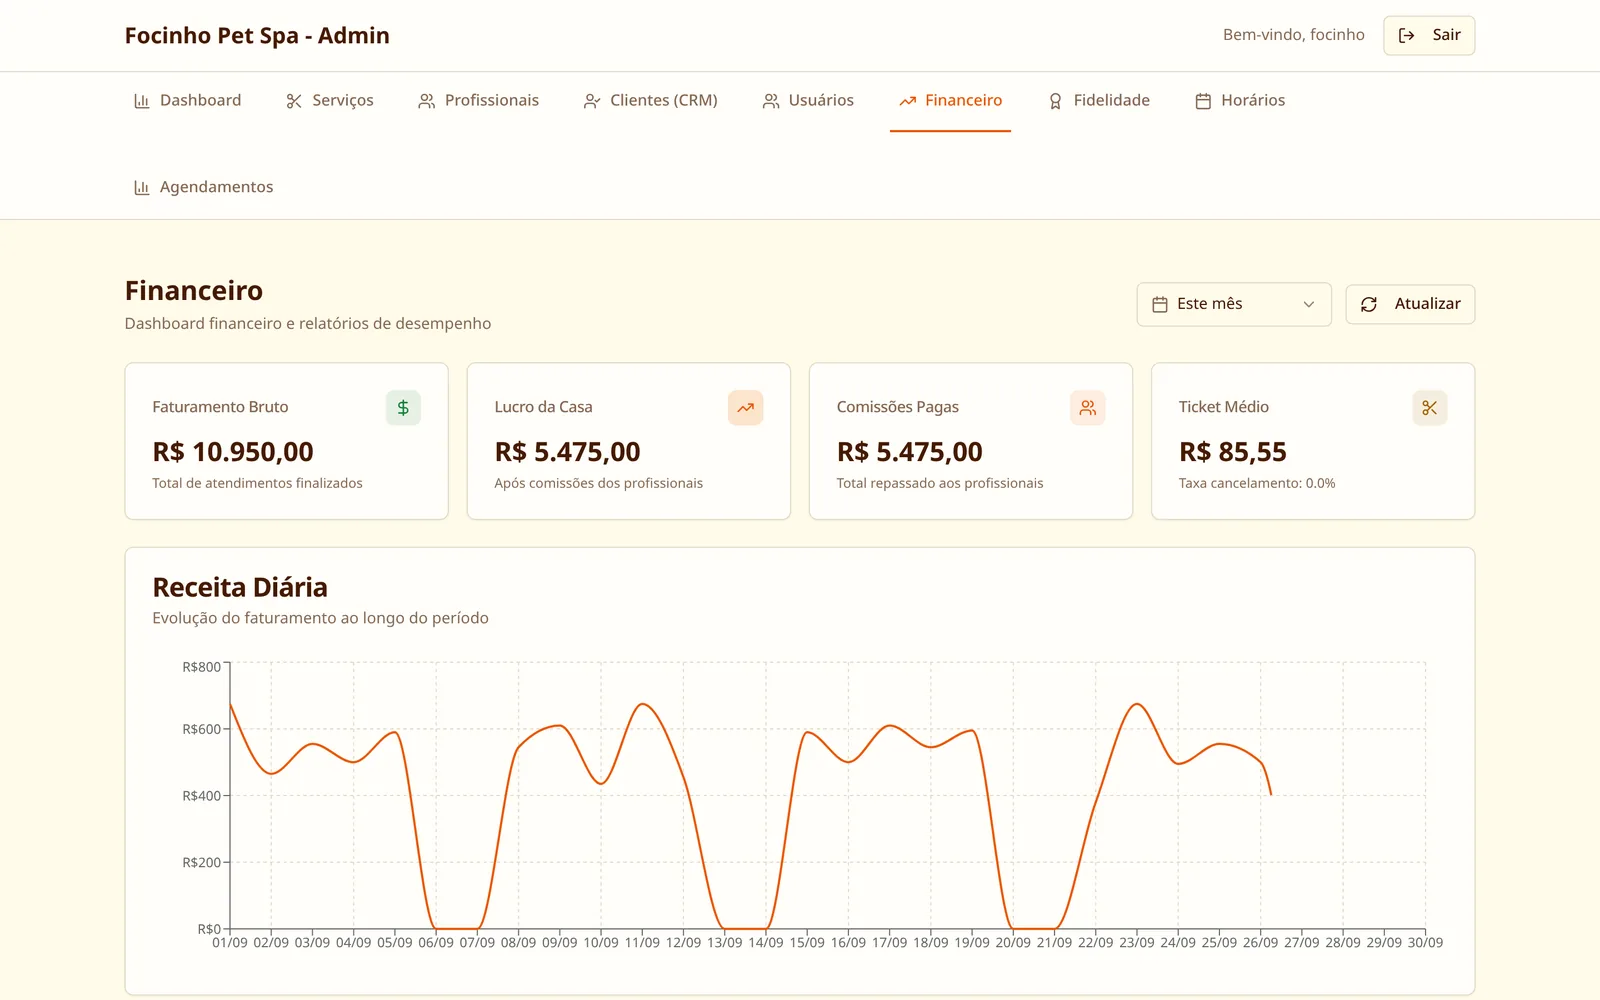
Task: Click the logout arrow icon beside Sair
Action: (x=1406, y=36)
